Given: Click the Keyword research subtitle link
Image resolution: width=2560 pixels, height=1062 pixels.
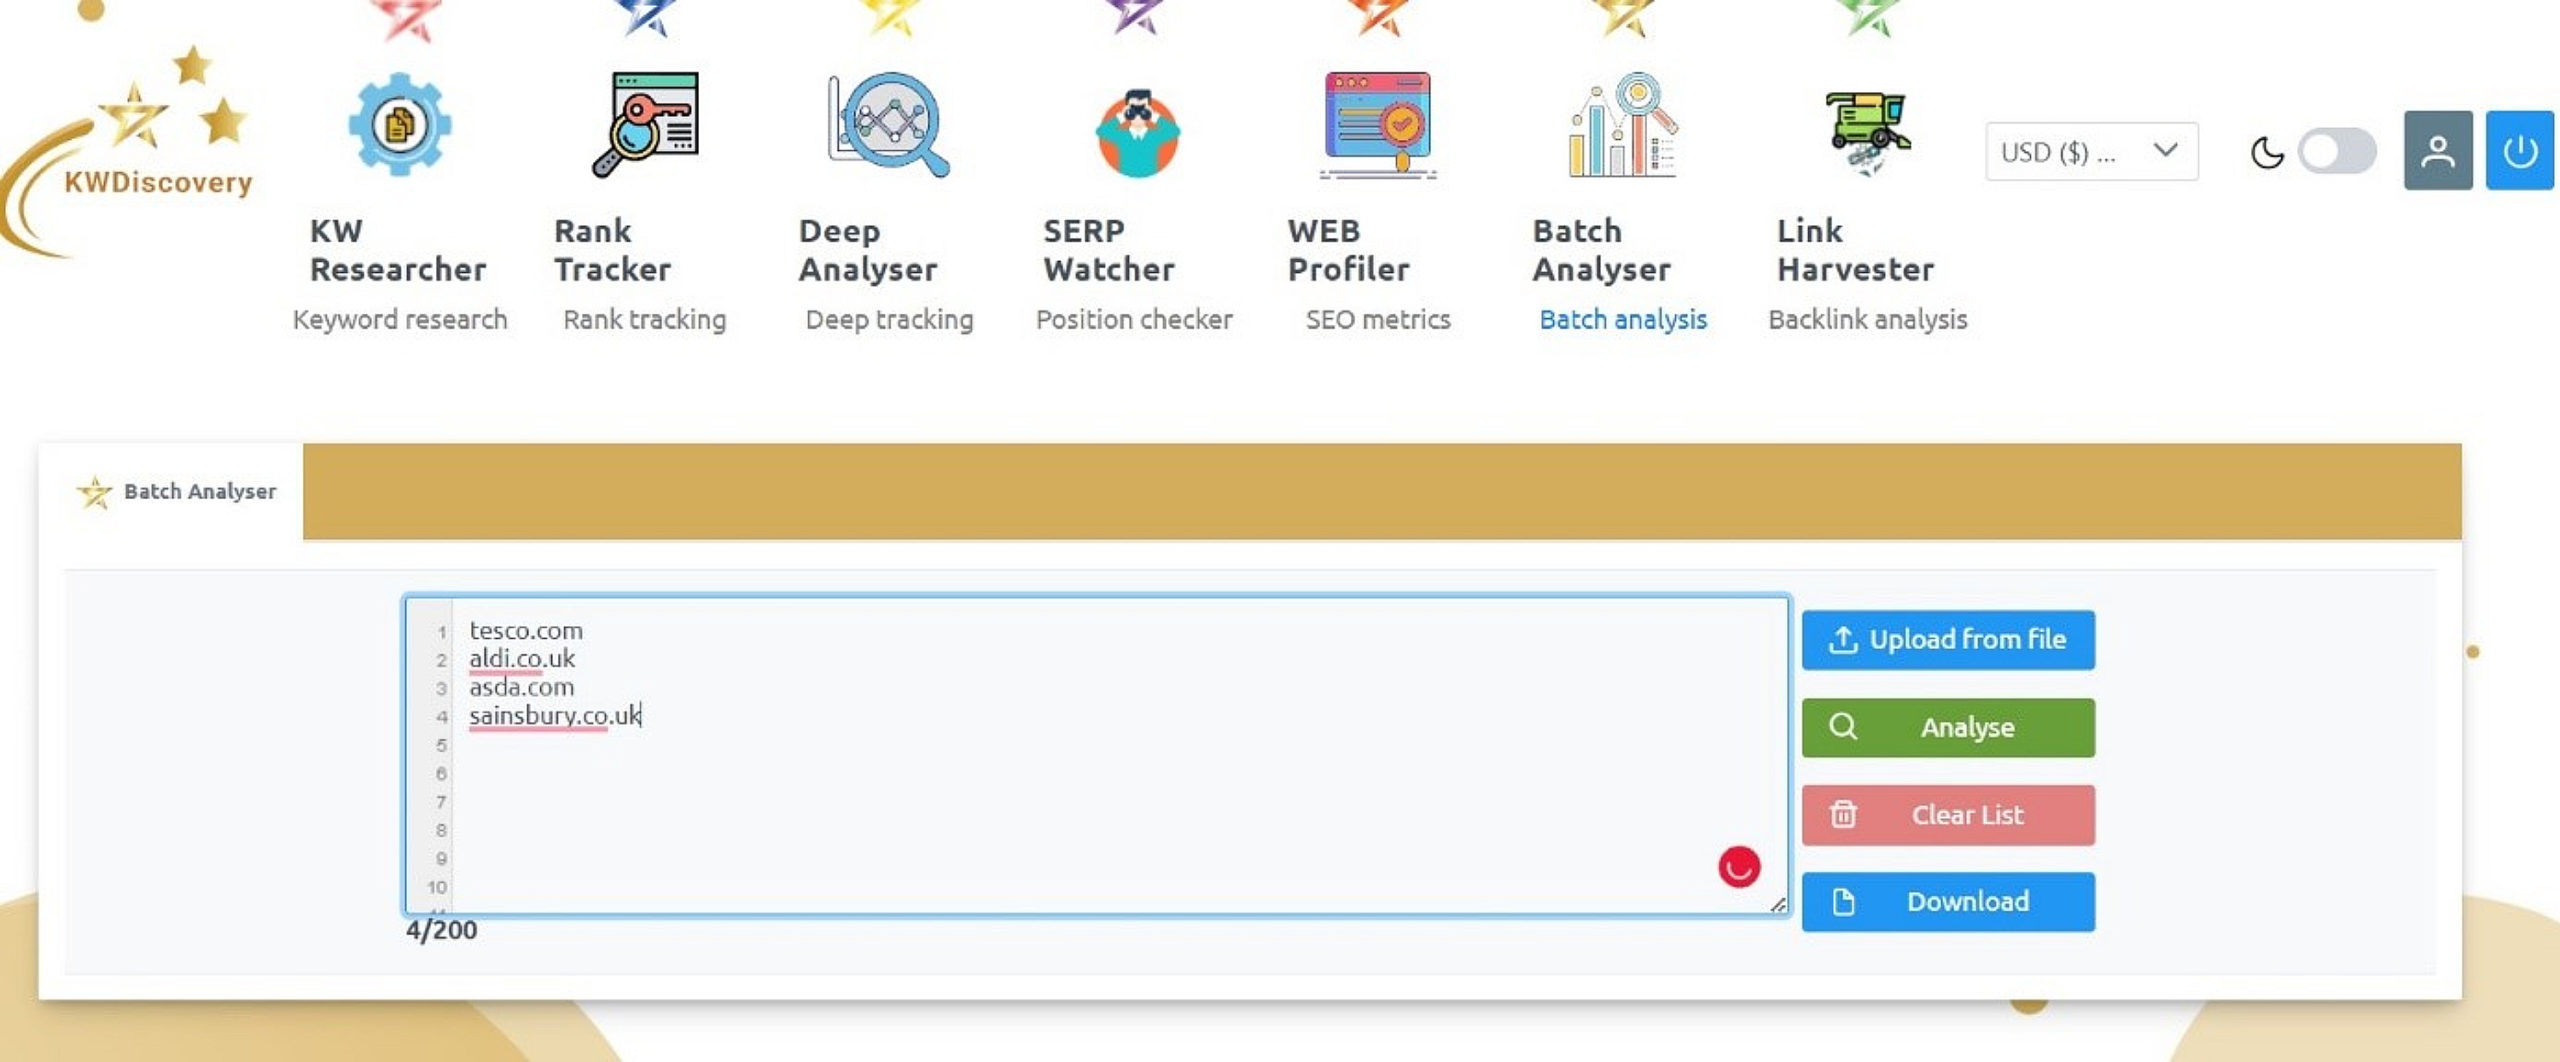Looking at the screenshot, I should pyautogui.click(x=399, y=320).
